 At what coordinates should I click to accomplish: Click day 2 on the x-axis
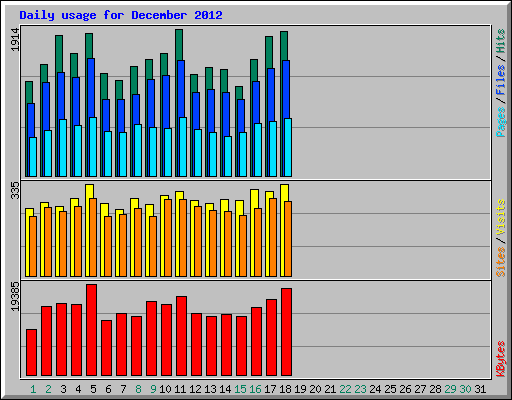click(48, 389)
